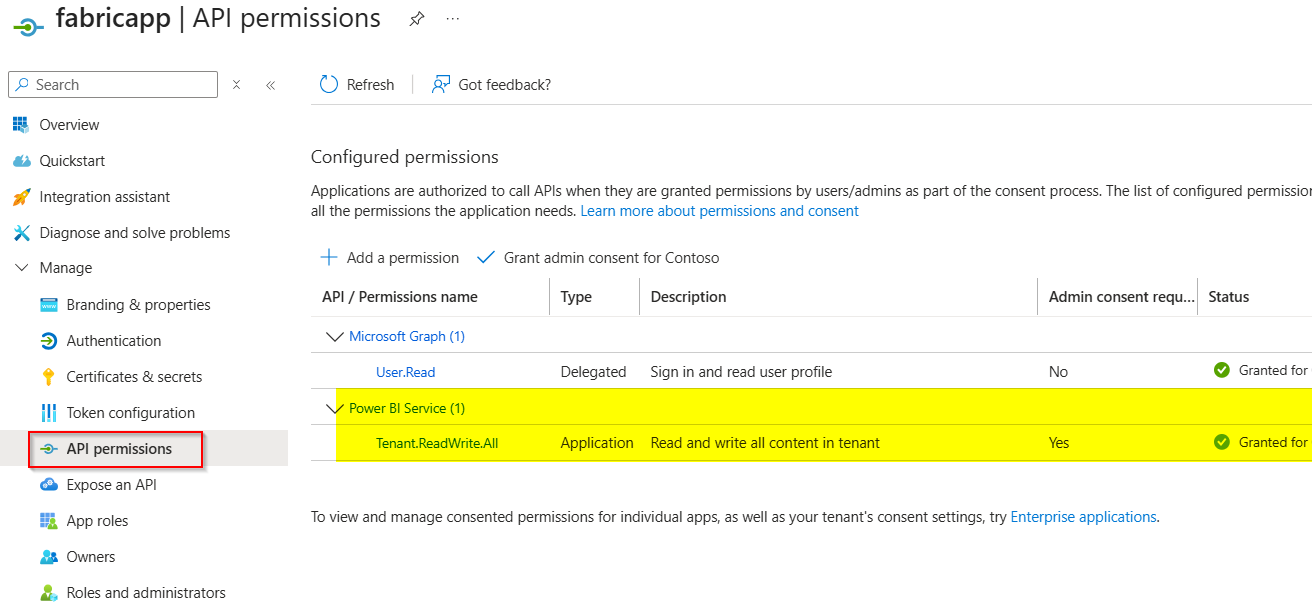Image resolution: width=1312 pixels, height=614 pixels.
Task: Click the Token configuration bars icon
Action: pos(48,413)
